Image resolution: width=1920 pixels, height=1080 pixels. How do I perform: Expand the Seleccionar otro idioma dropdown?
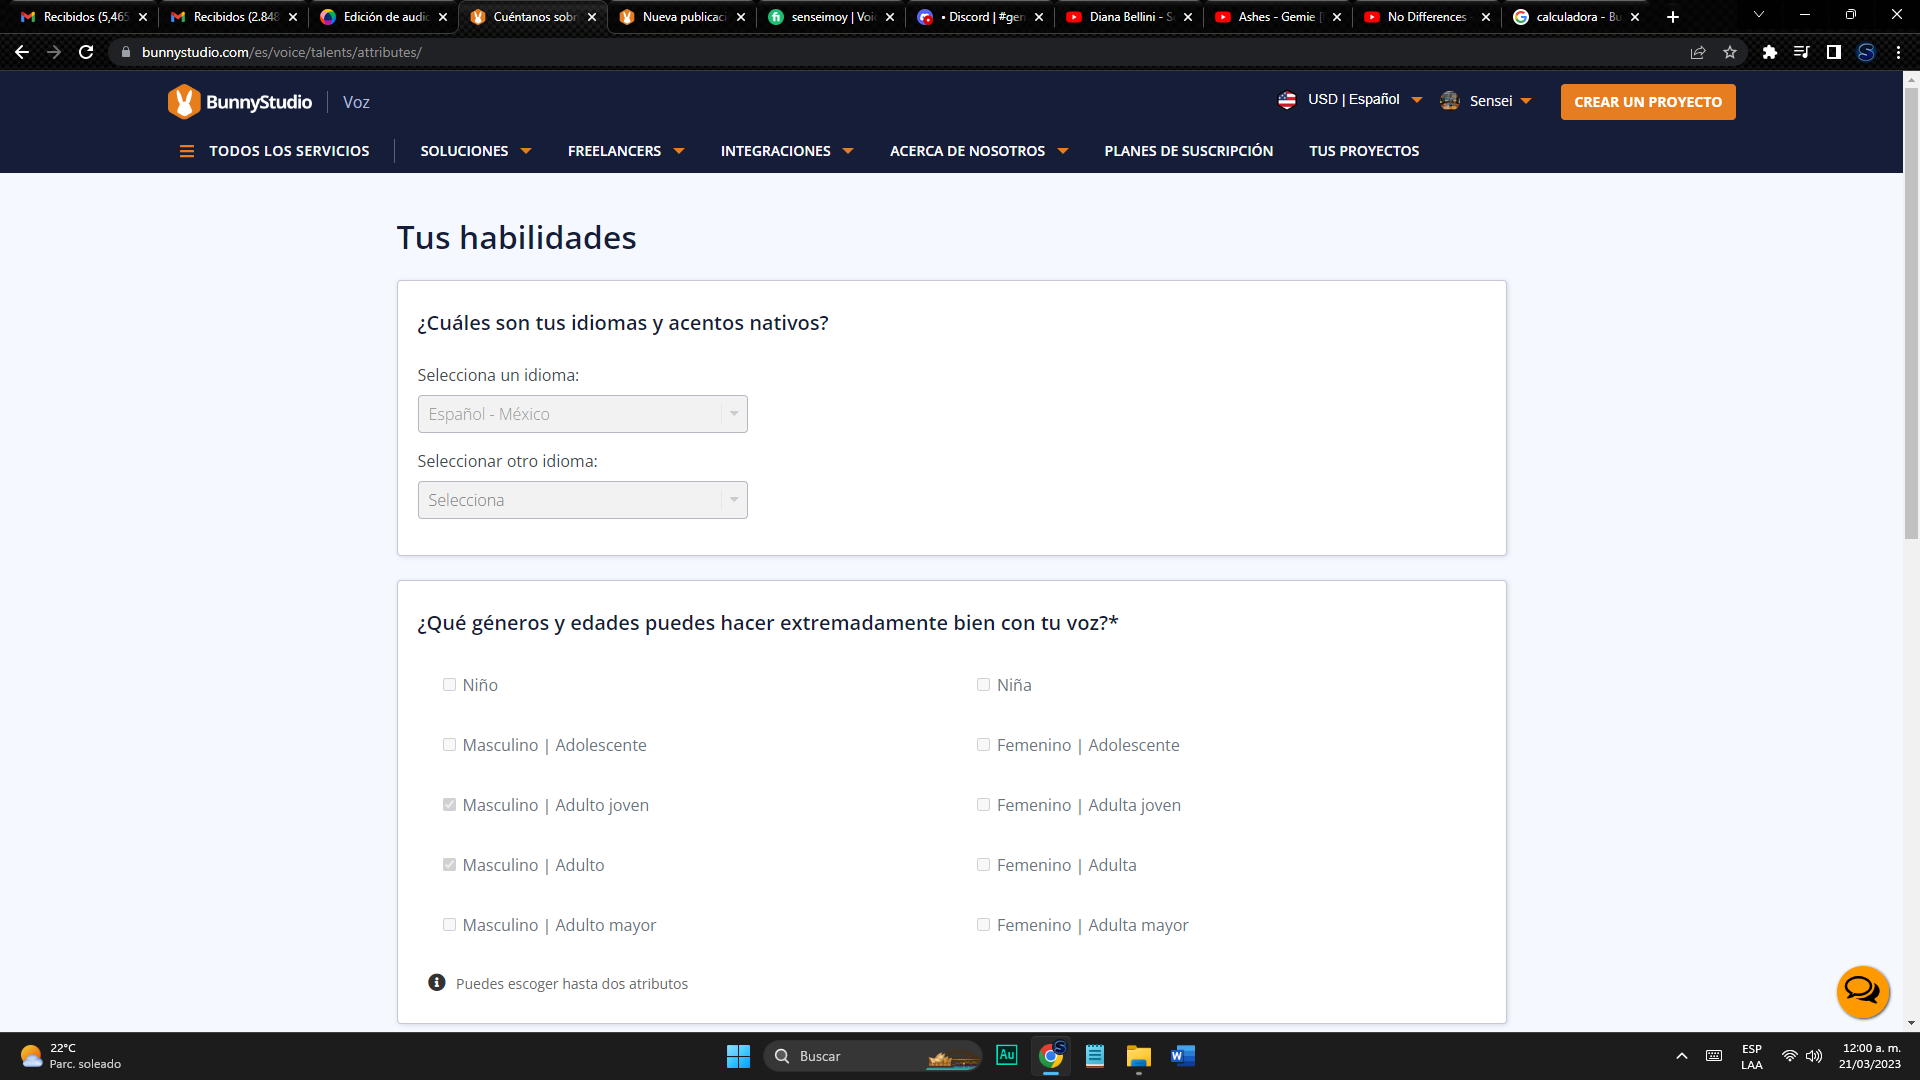582,500
